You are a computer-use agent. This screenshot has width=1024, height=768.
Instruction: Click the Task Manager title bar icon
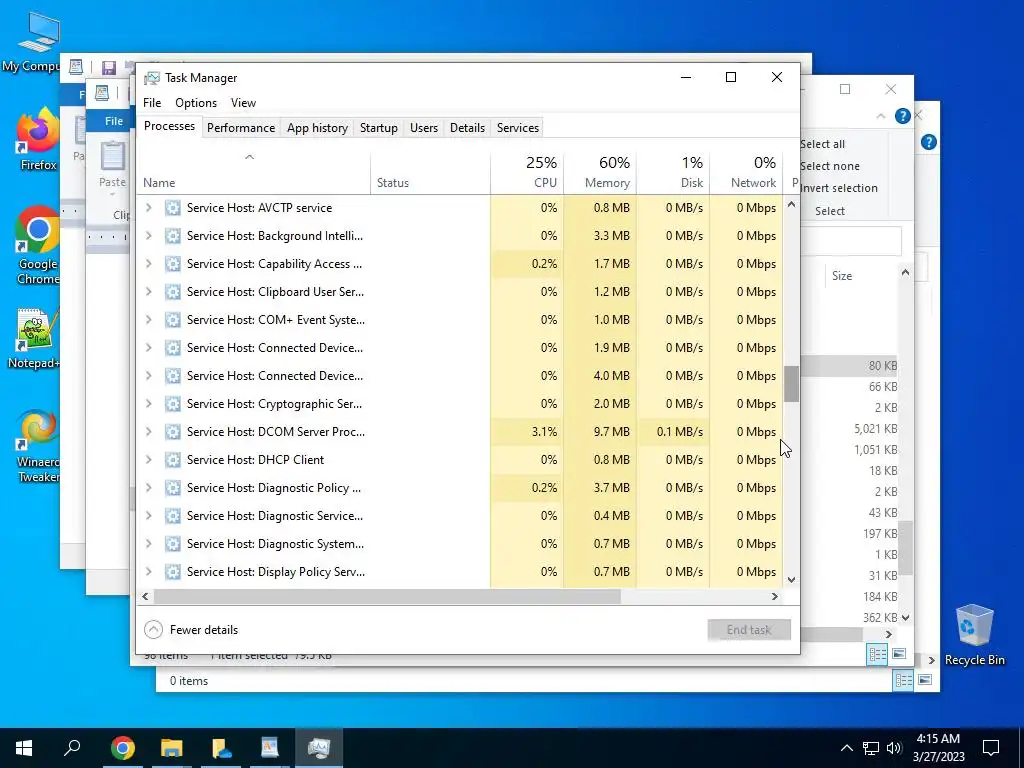tap(152, 78)
